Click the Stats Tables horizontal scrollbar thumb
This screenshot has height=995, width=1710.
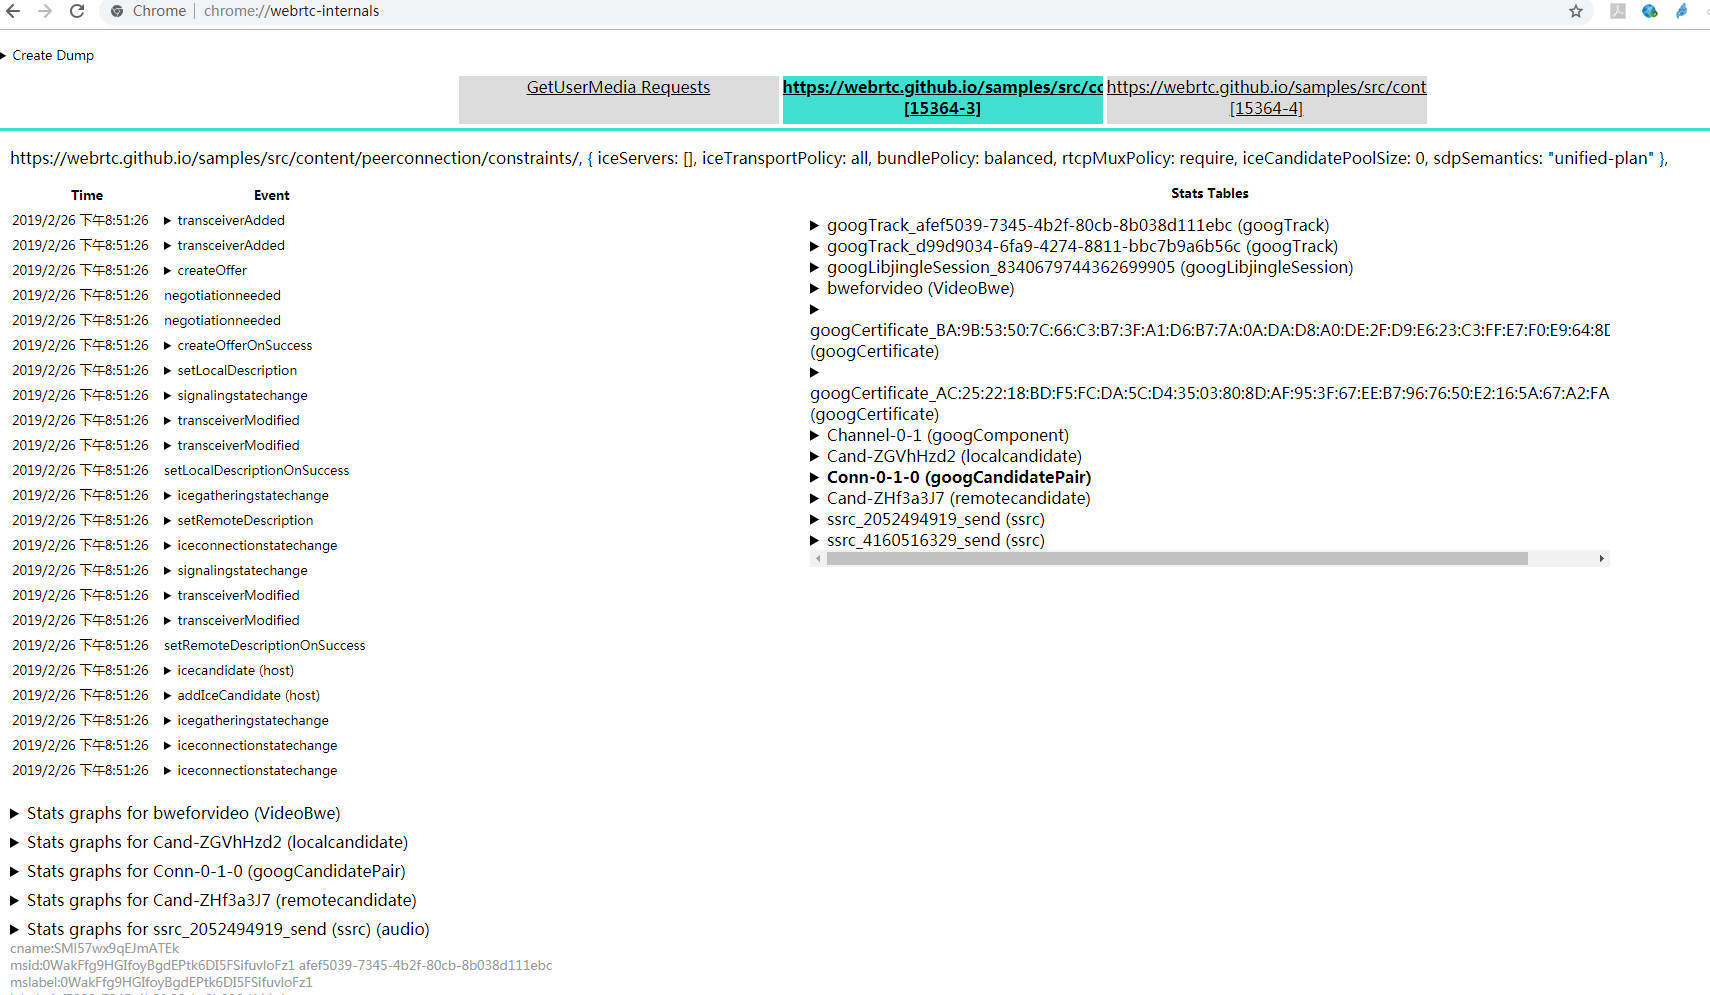[1177, 559]
